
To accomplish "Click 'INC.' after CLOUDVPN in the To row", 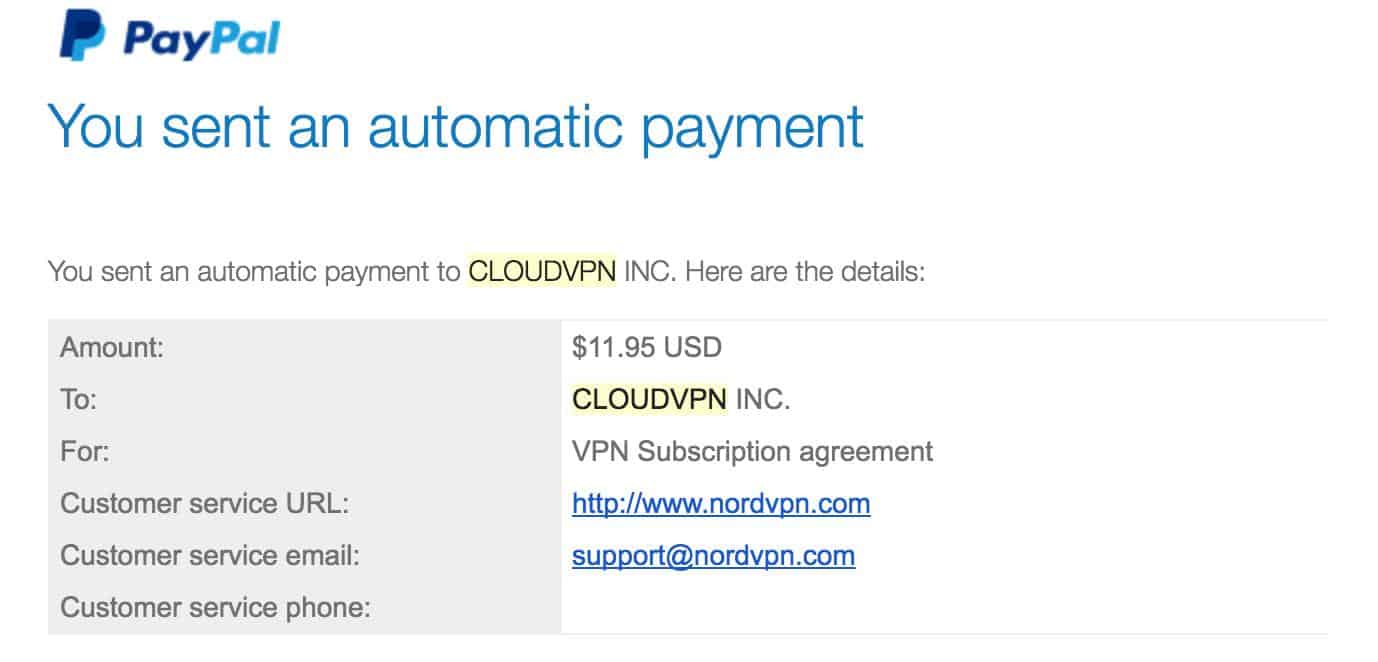I will 763,399.
